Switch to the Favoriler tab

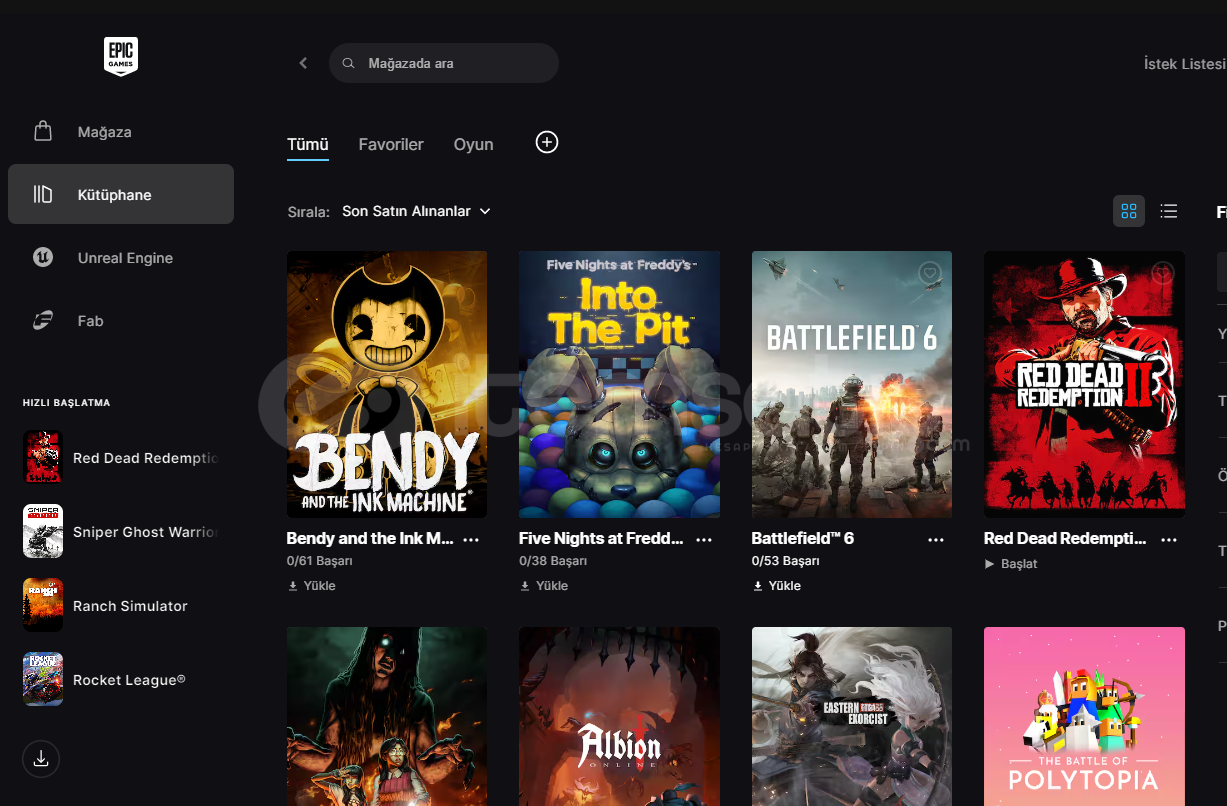pyautogui.click(x=391, y=144)
